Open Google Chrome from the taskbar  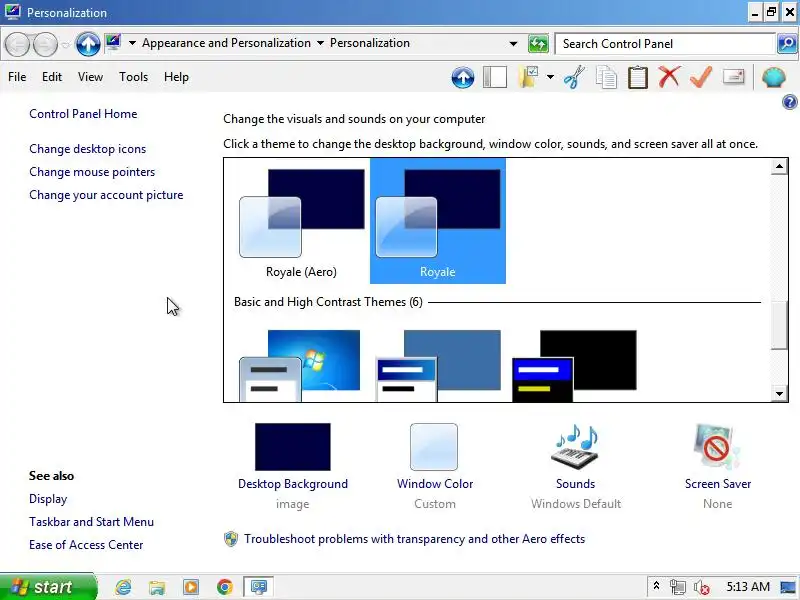[x=224, y=587]
